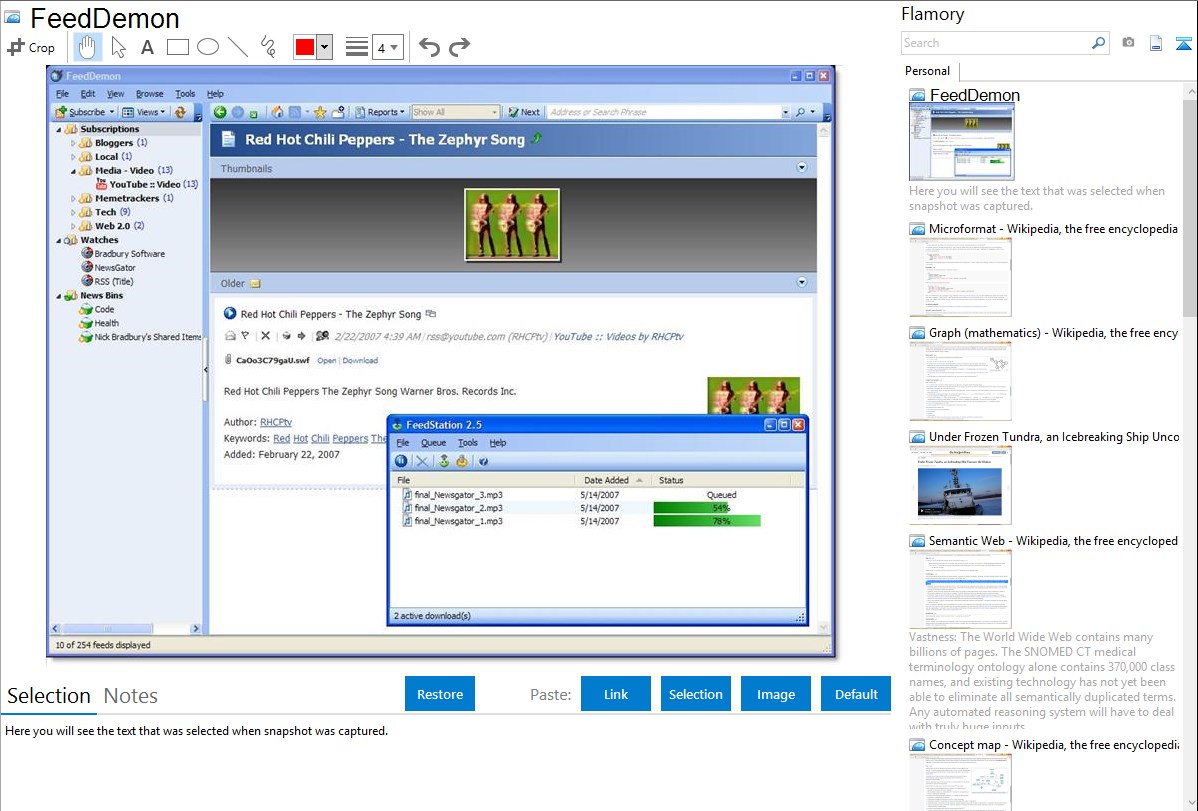1198x811 pixels.
Task: Open the line width 4 dropdown
Action: (387, 48)
